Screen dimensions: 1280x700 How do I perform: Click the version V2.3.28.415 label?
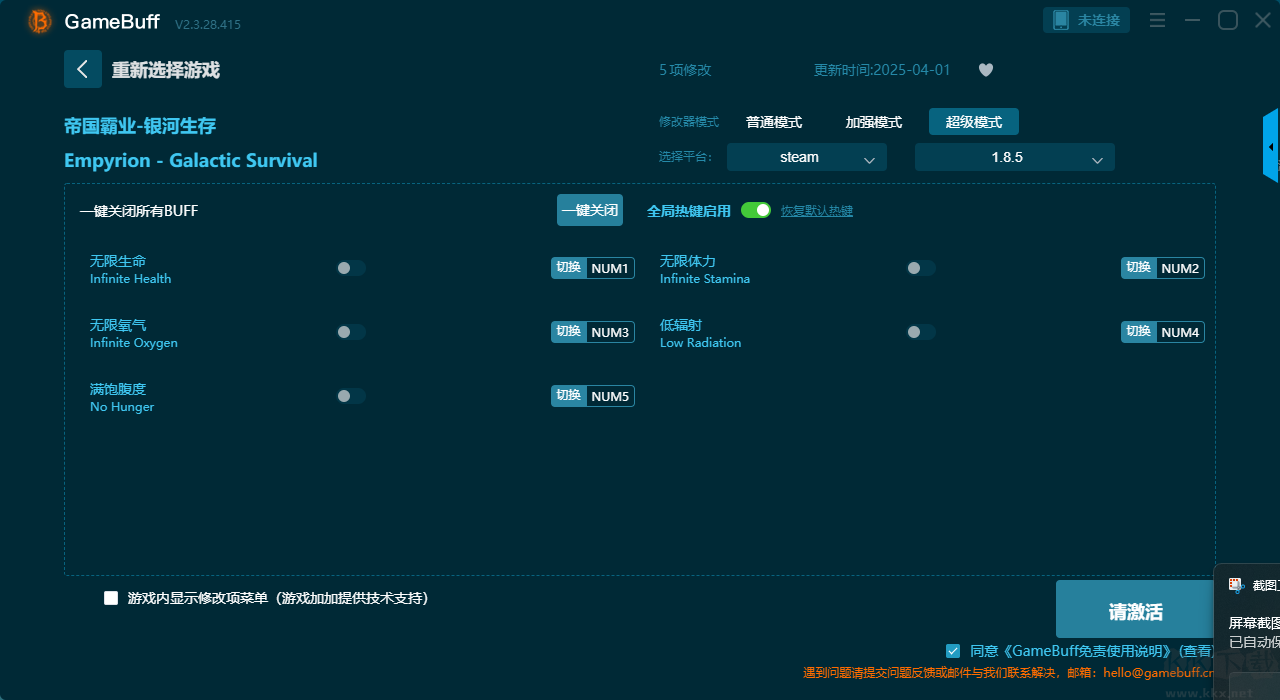pyautogui.click(x=208, y=24)
